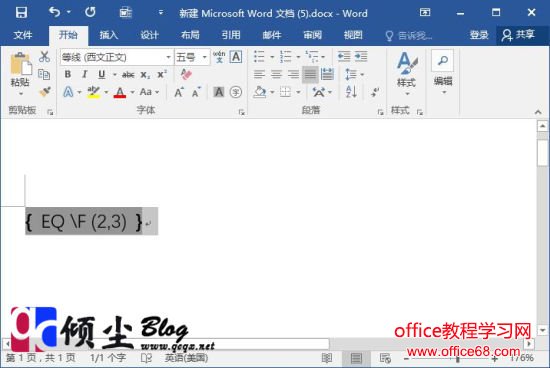Click the 粘贴 paste button
The width and height of the screenshot is (550, 368).
(x=20, y=74)
